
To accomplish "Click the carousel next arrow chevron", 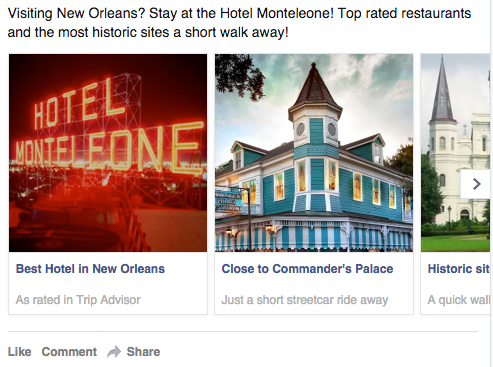I will 476,184.
